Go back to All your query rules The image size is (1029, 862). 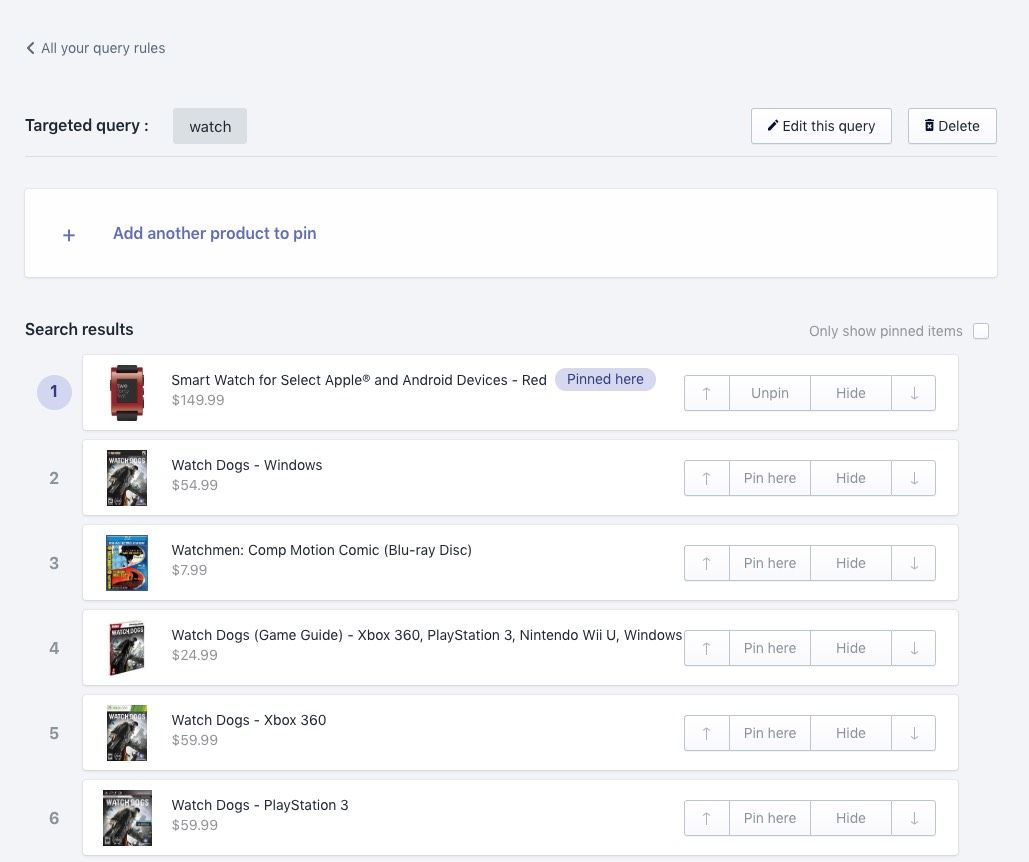coord(102,47)
